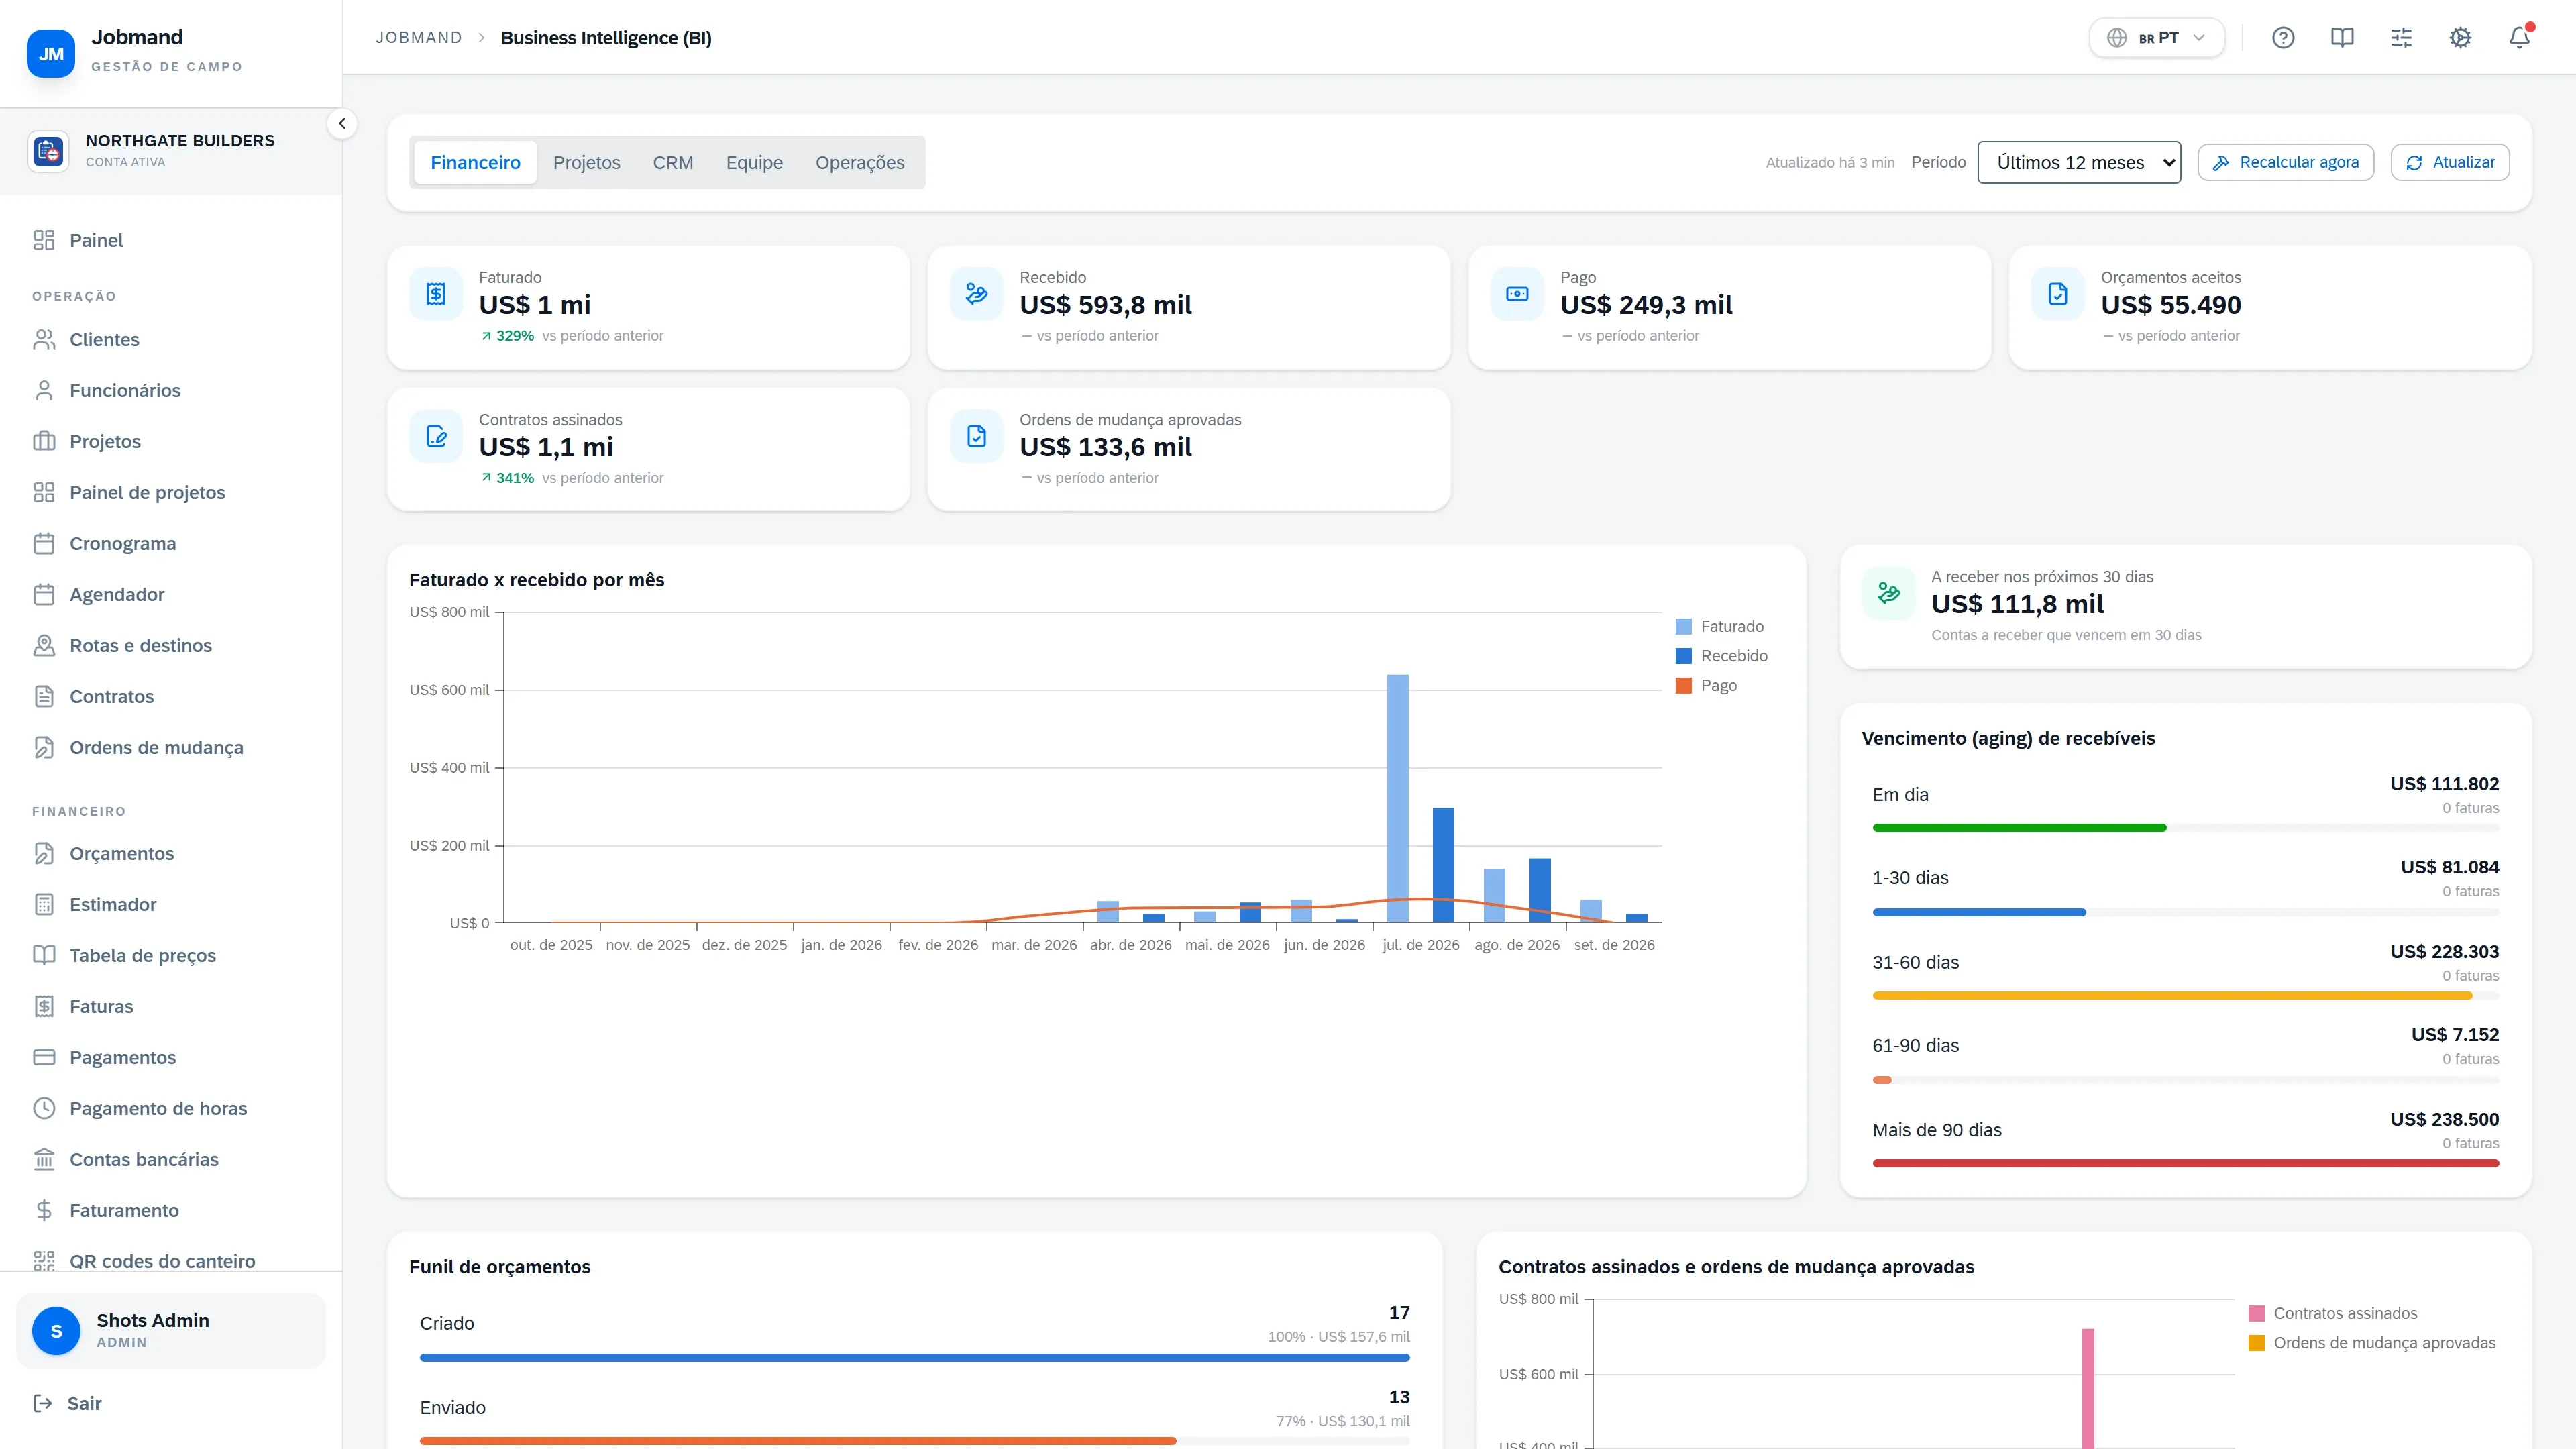Click the Atualizar refresh button
Viewport: 2576px width, 1449px height.
2450,162
